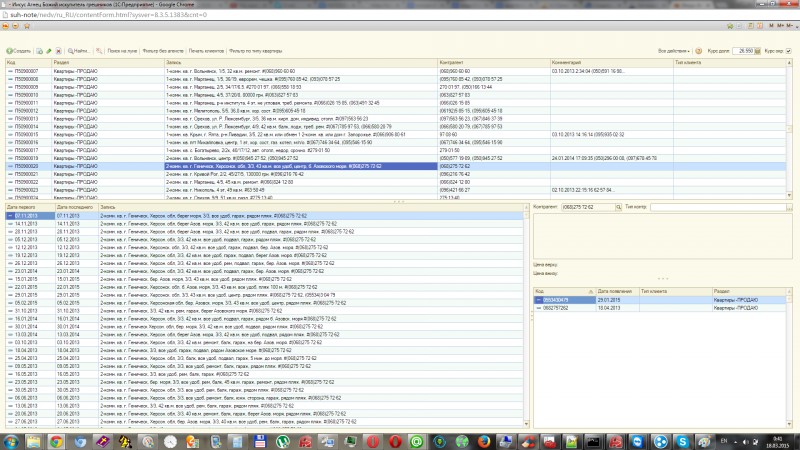
Task: Click the red X delete record icon
Action: pyautogui.click(x=59, y=51)
